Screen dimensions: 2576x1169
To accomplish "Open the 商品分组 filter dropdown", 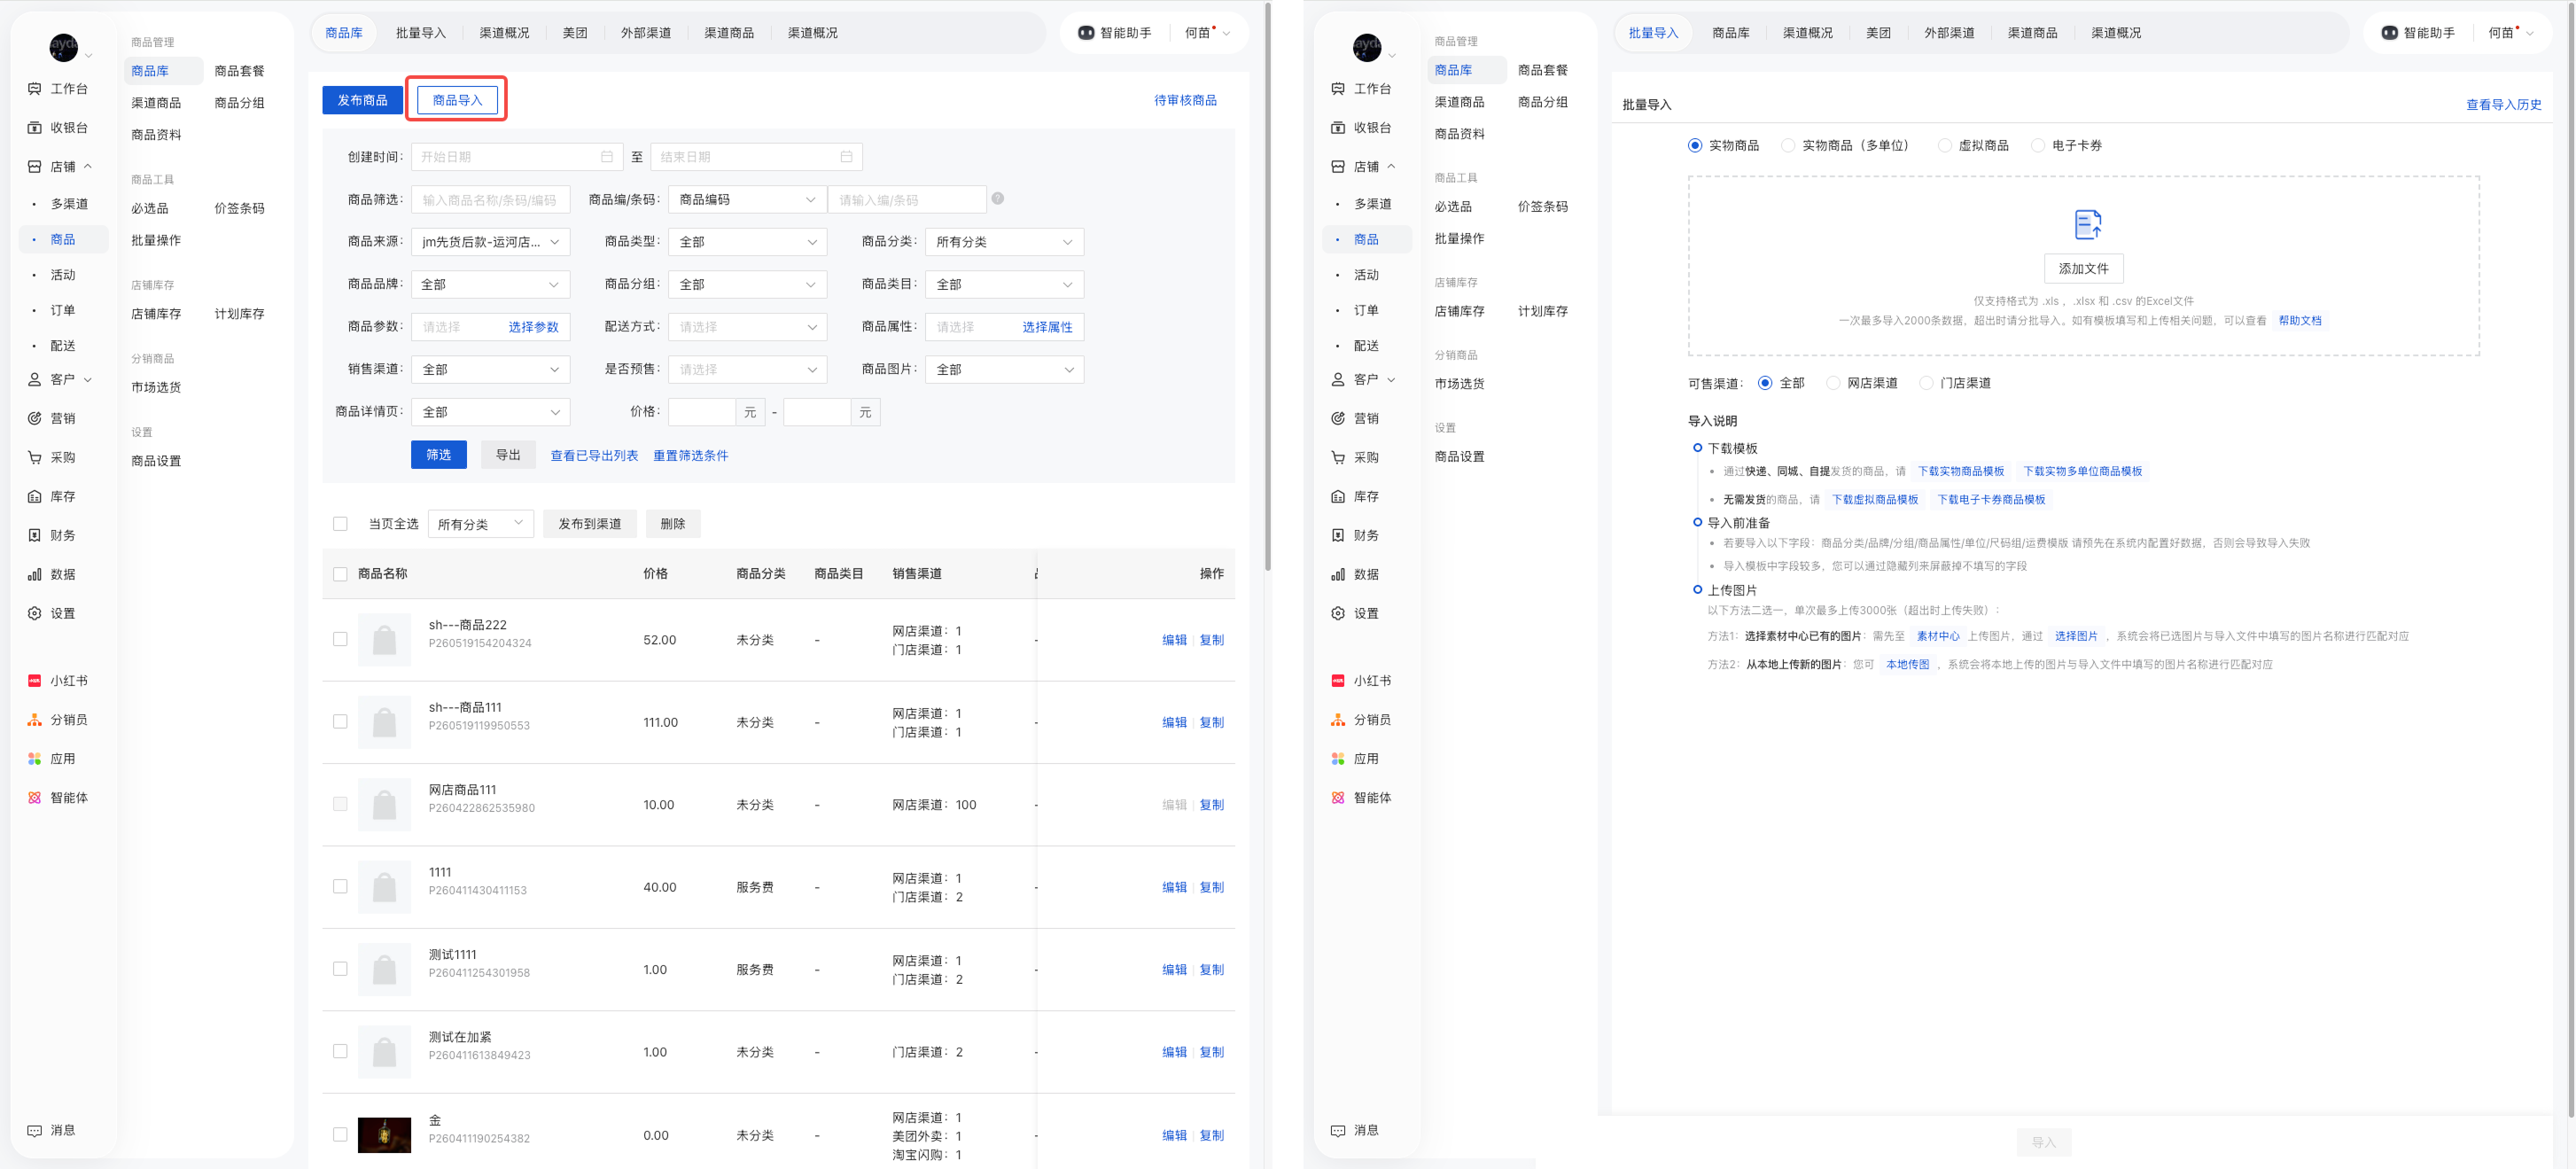I will coord(748,285).
